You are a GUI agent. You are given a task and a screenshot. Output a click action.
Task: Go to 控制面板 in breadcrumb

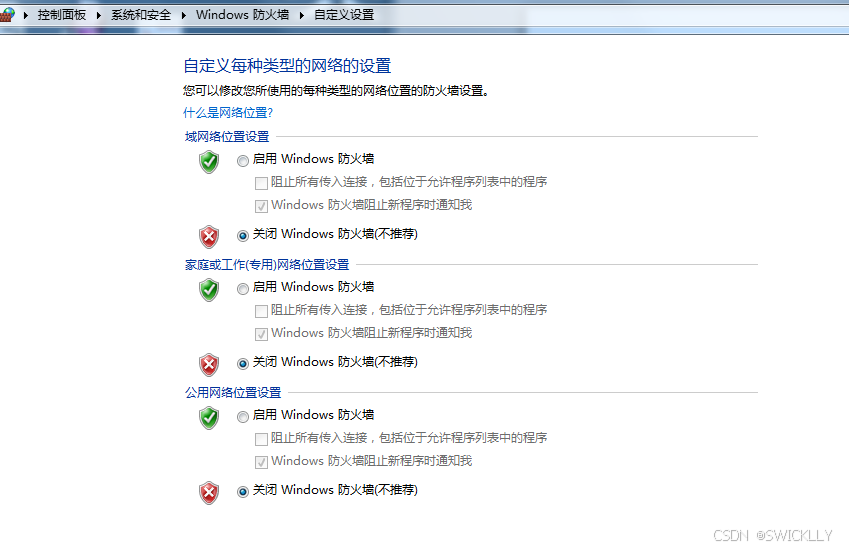tap(62, 15)
